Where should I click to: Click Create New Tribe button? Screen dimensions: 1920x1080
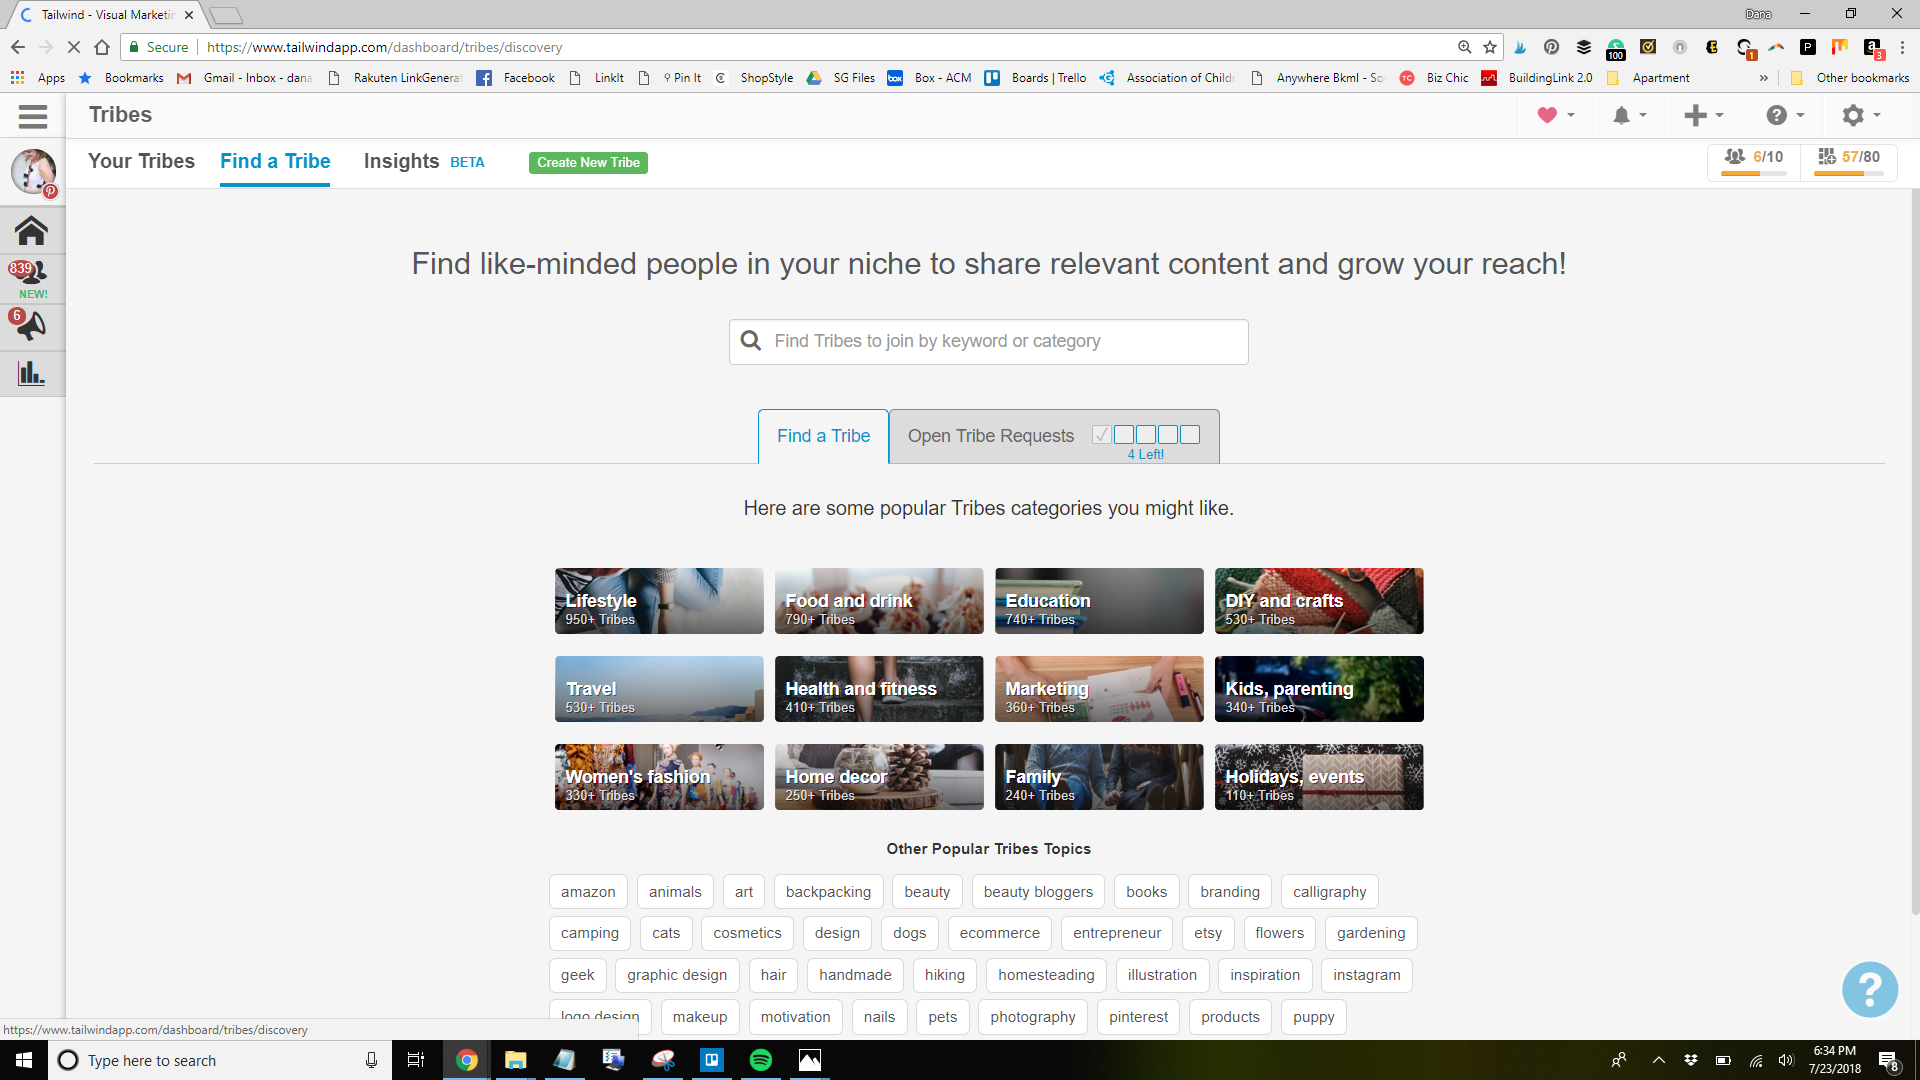tap(588, 163)
